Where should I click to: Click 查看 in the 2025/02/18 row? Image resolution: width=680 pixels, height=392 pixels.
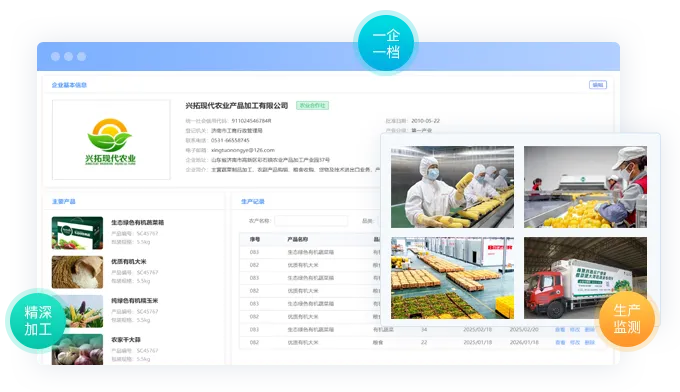[x=560, y=330]
